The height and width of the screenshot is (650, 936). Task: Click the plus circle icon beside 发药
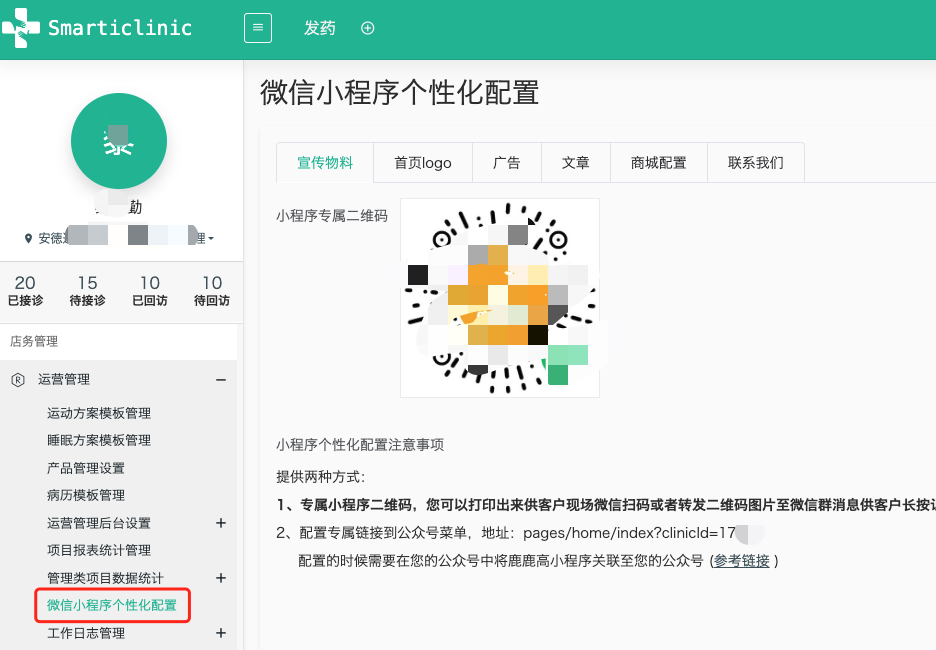pos(368,28)
